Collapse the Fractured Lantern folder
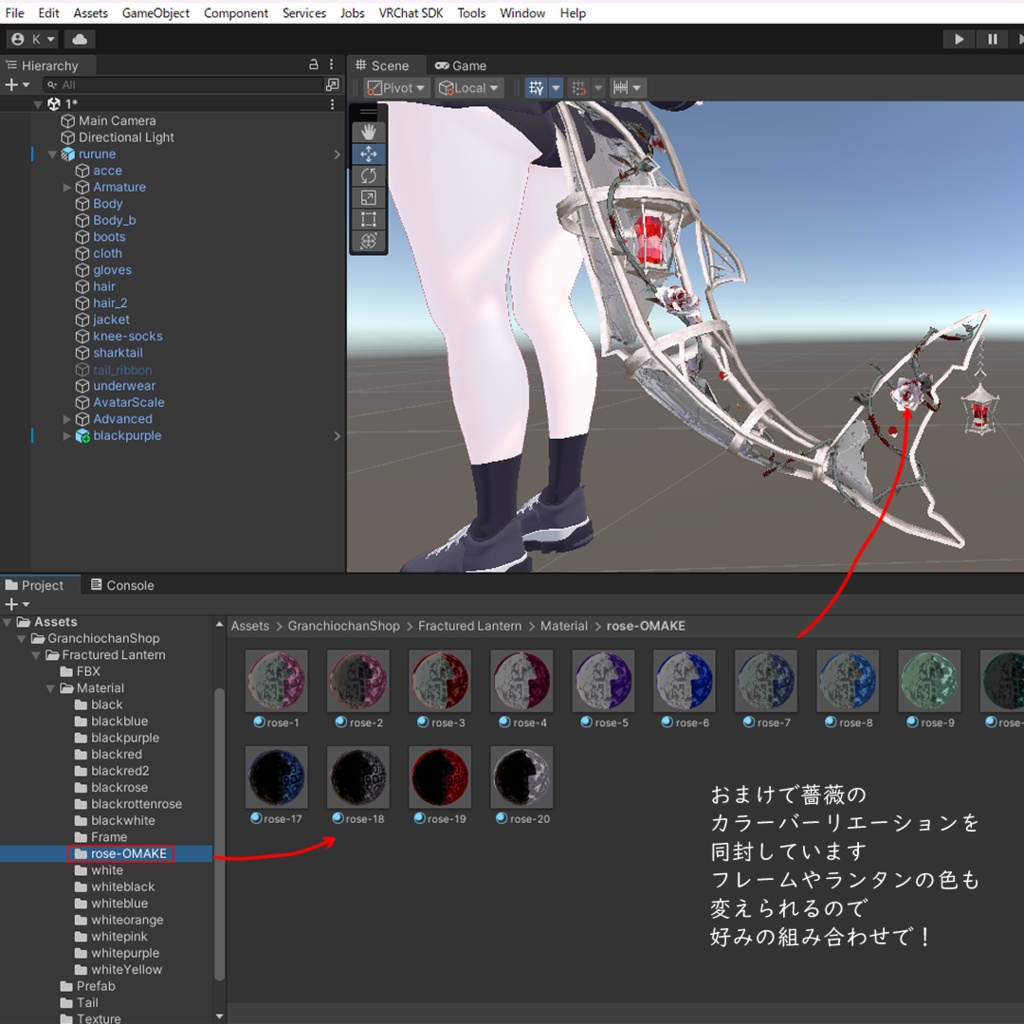1024x1024 pixels. (36, 655)
